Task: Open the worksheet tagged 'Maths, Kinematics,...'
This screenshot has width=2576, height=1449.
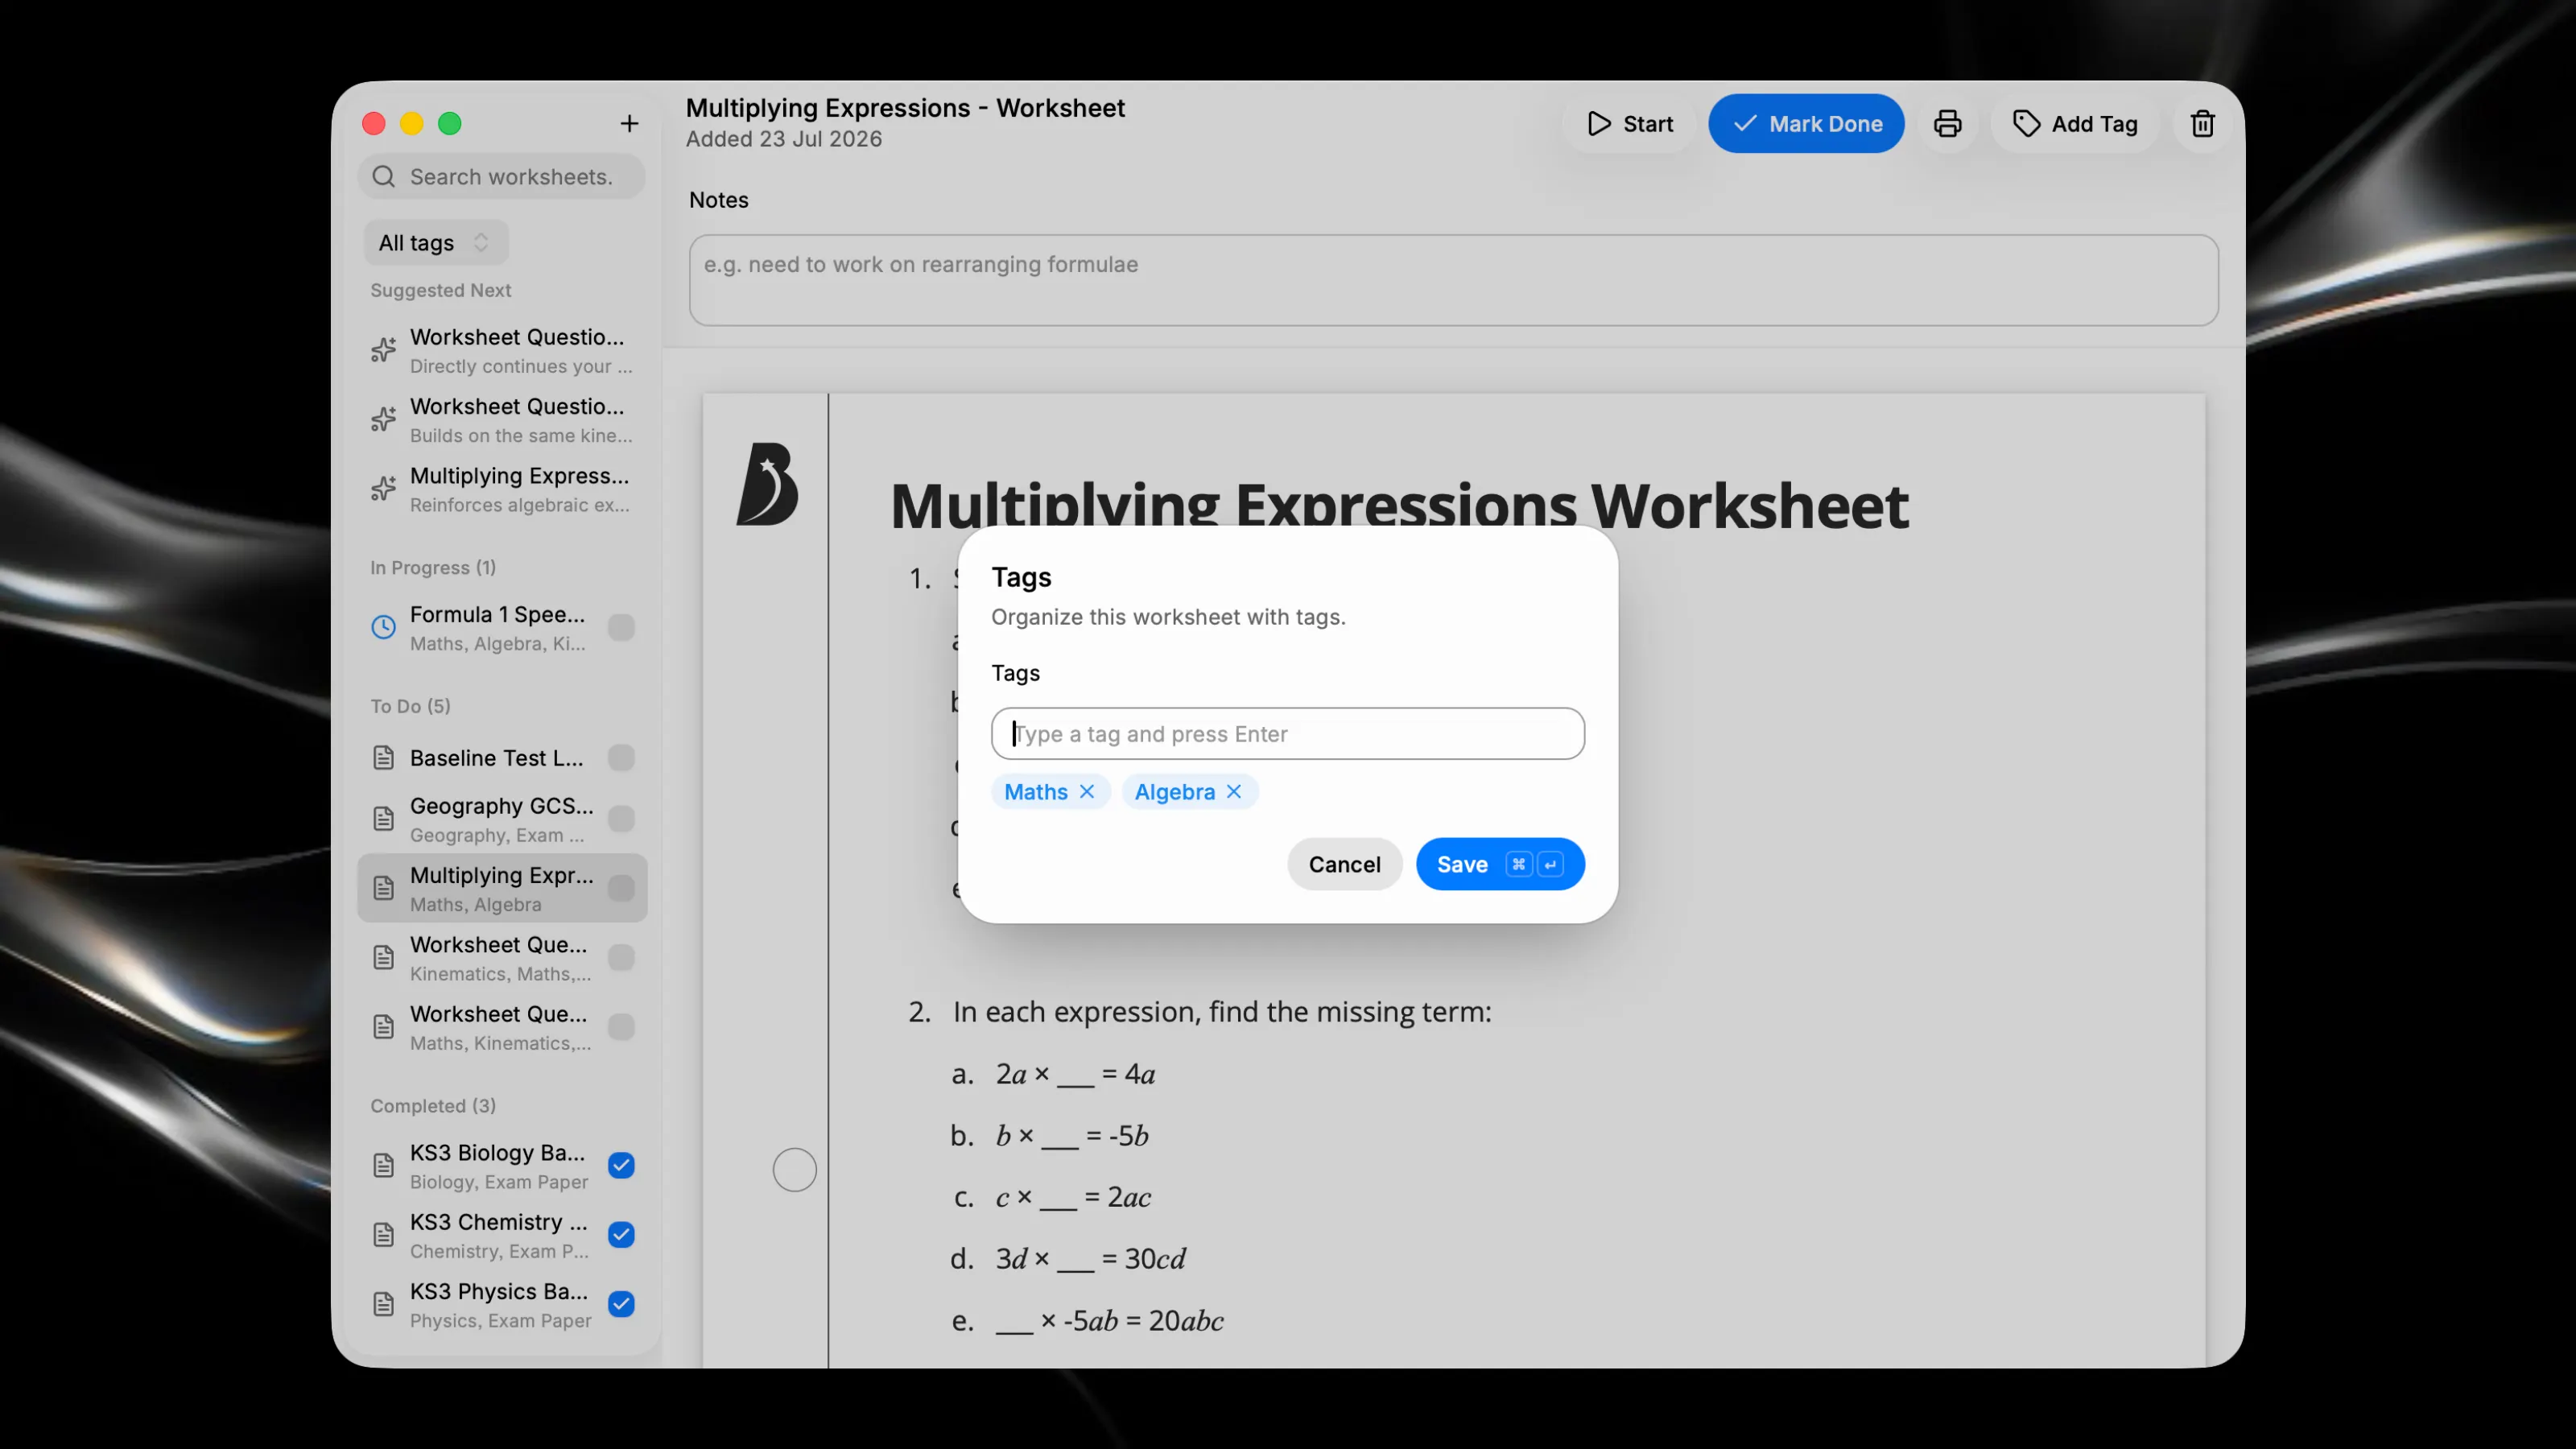Action: (x=502, y=1027)
